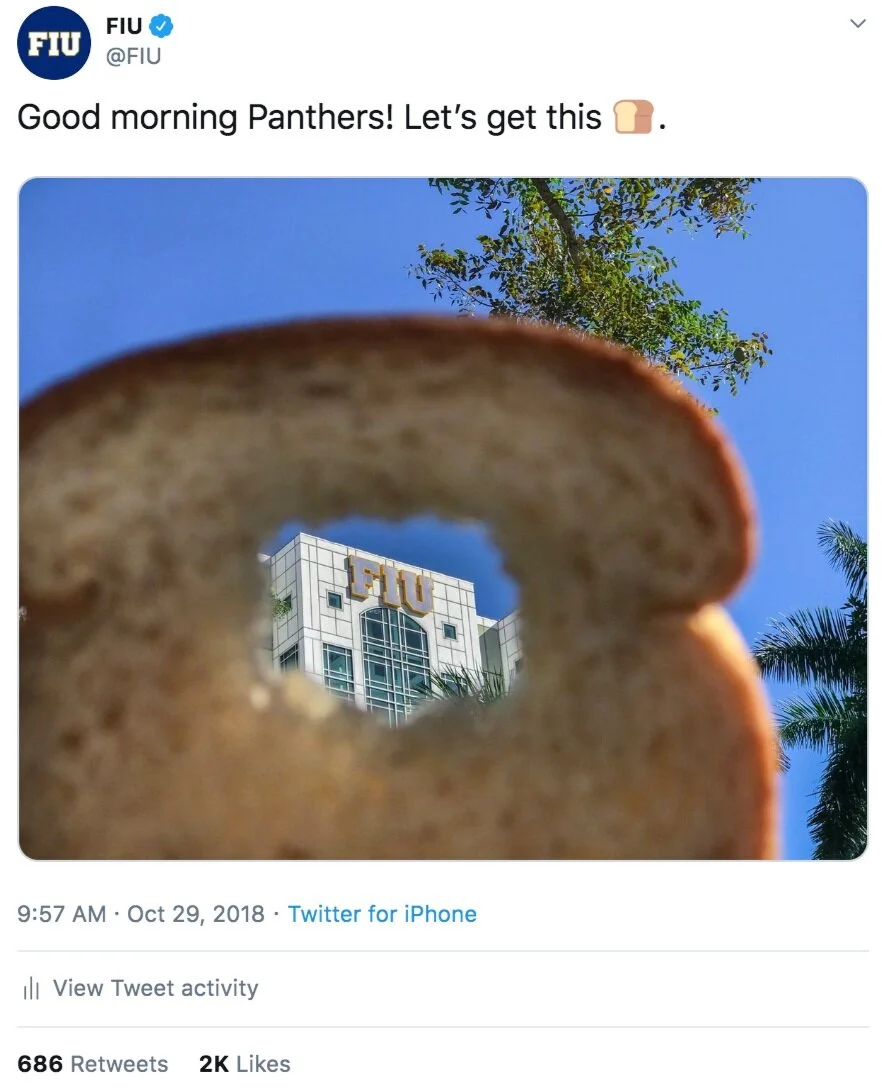Click the tweet activity bar chart icon

(31, 987)
